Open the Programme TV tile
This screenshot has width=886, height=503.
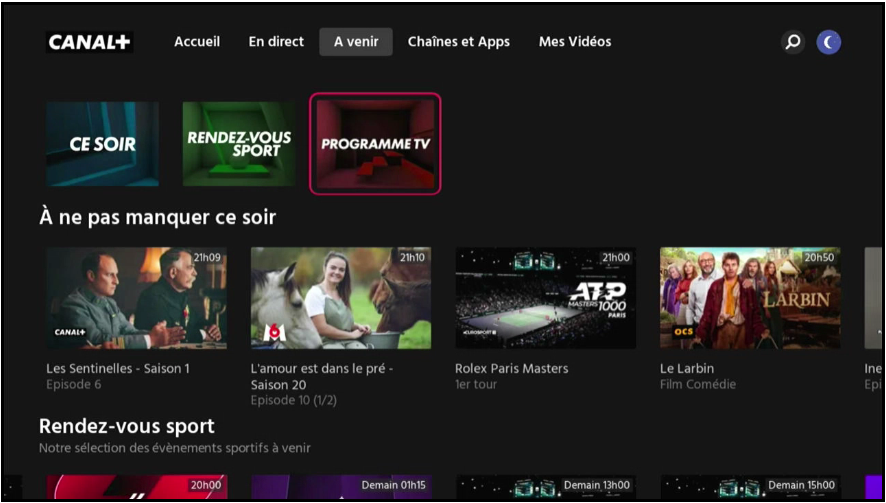pyautogui.click(x=375, y=144)
